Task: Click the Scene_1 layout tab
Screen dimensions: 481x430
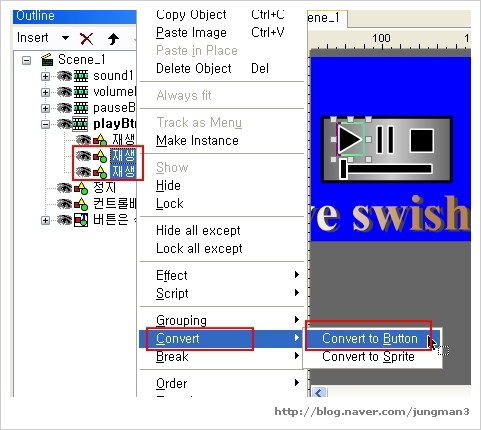Action: (327, 18)
